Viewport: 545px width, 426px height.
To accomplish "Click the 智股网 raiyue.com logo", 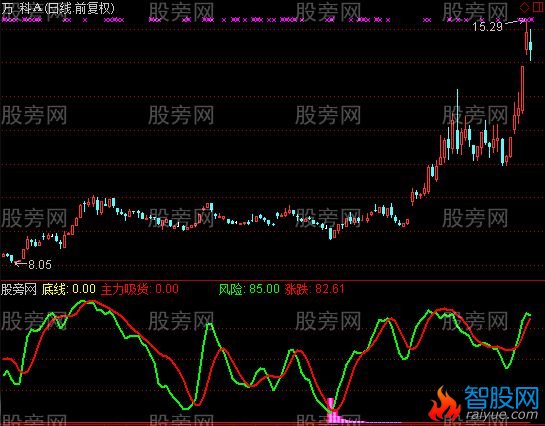I will (484, 403).
